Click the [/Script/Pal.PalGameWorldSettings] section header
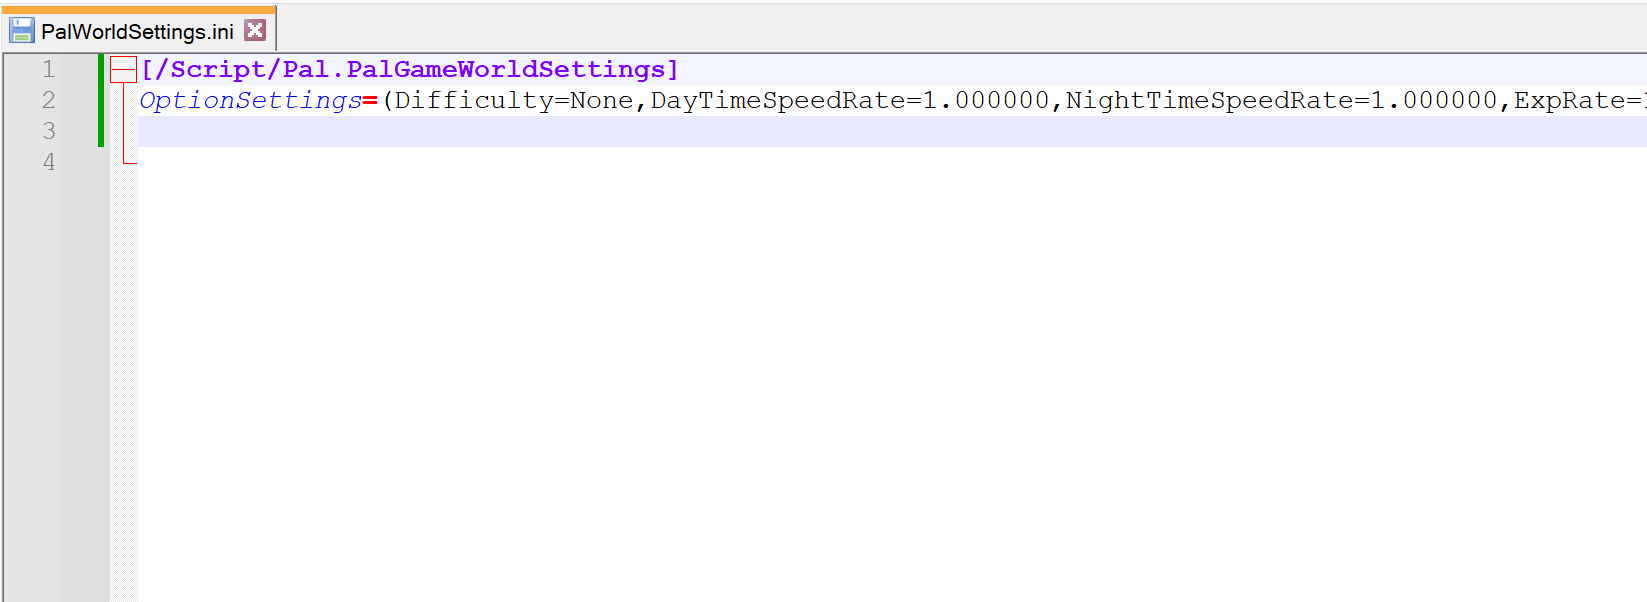This screenshot has width=1647, height=602. pyautogui.click(x=409, y=70)
